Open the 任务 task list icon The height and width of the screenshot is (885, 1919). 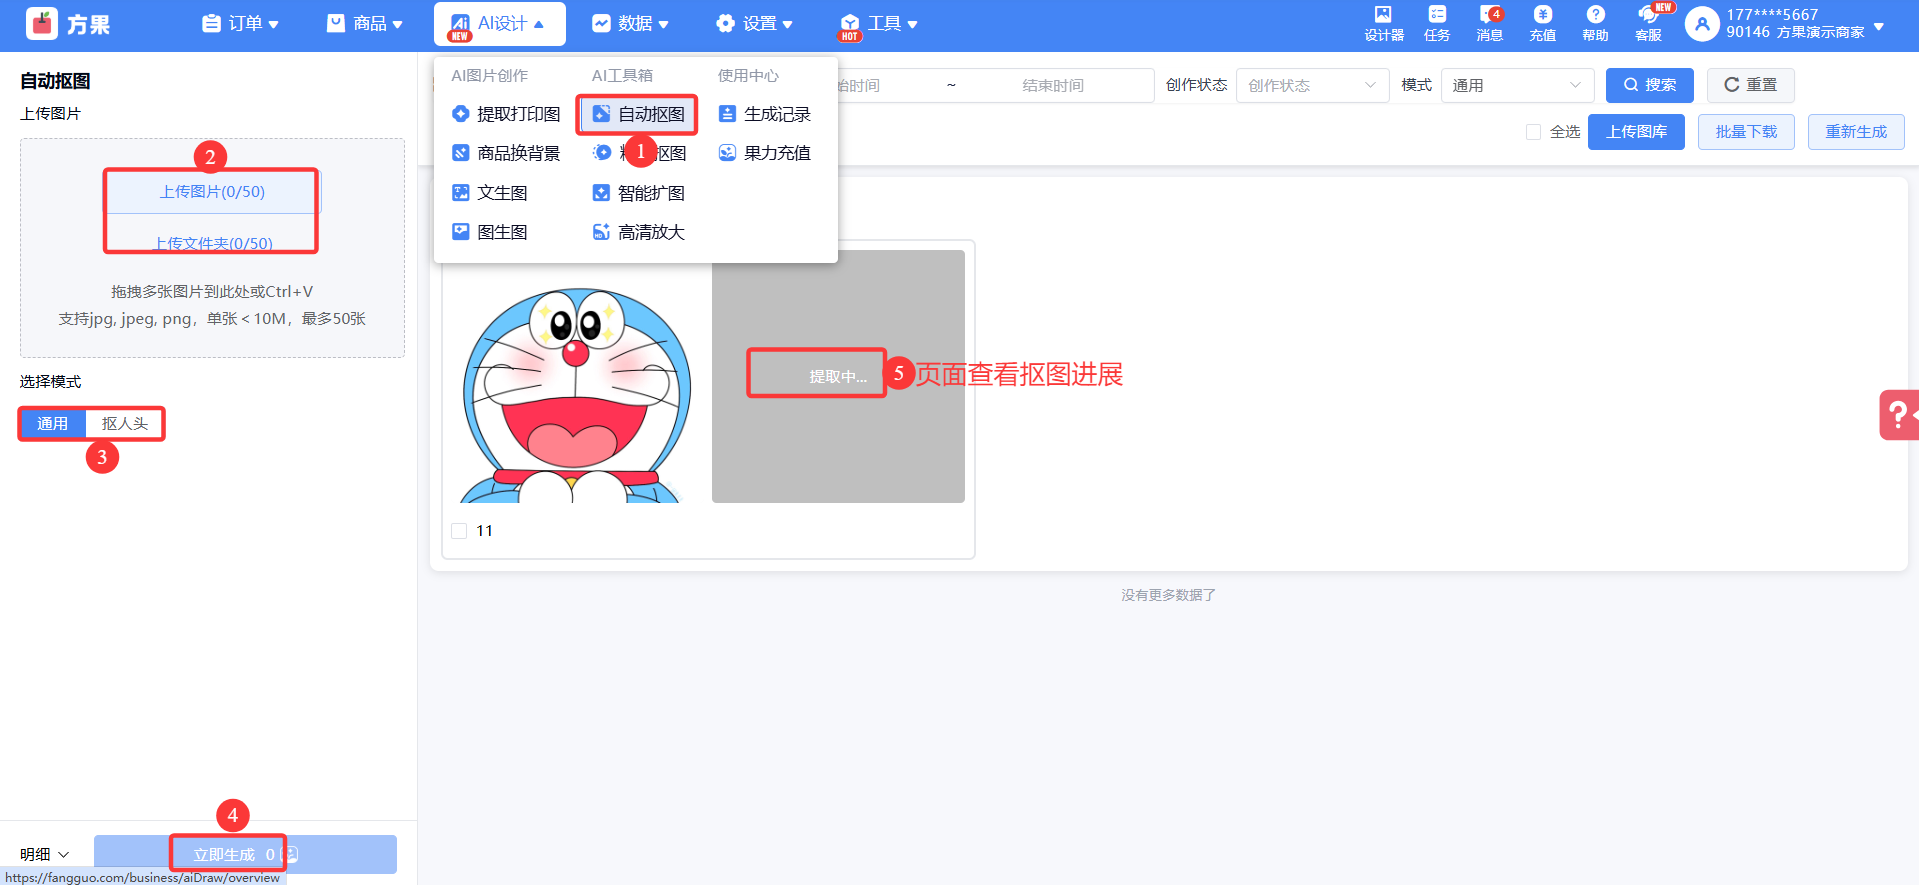tap(1437, 14)
